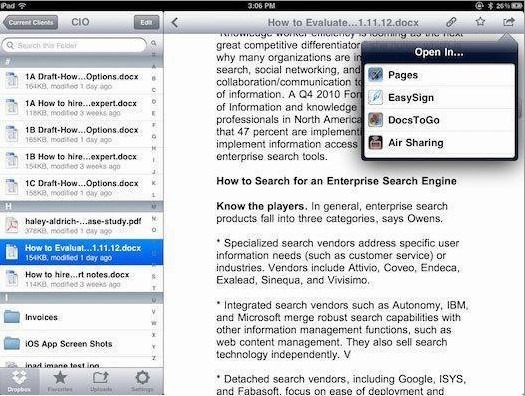The height and width of the screenshot is (396, 525).
Task: Open 1A Draft-How...Options.docx
Action: (x=75, y=81)
